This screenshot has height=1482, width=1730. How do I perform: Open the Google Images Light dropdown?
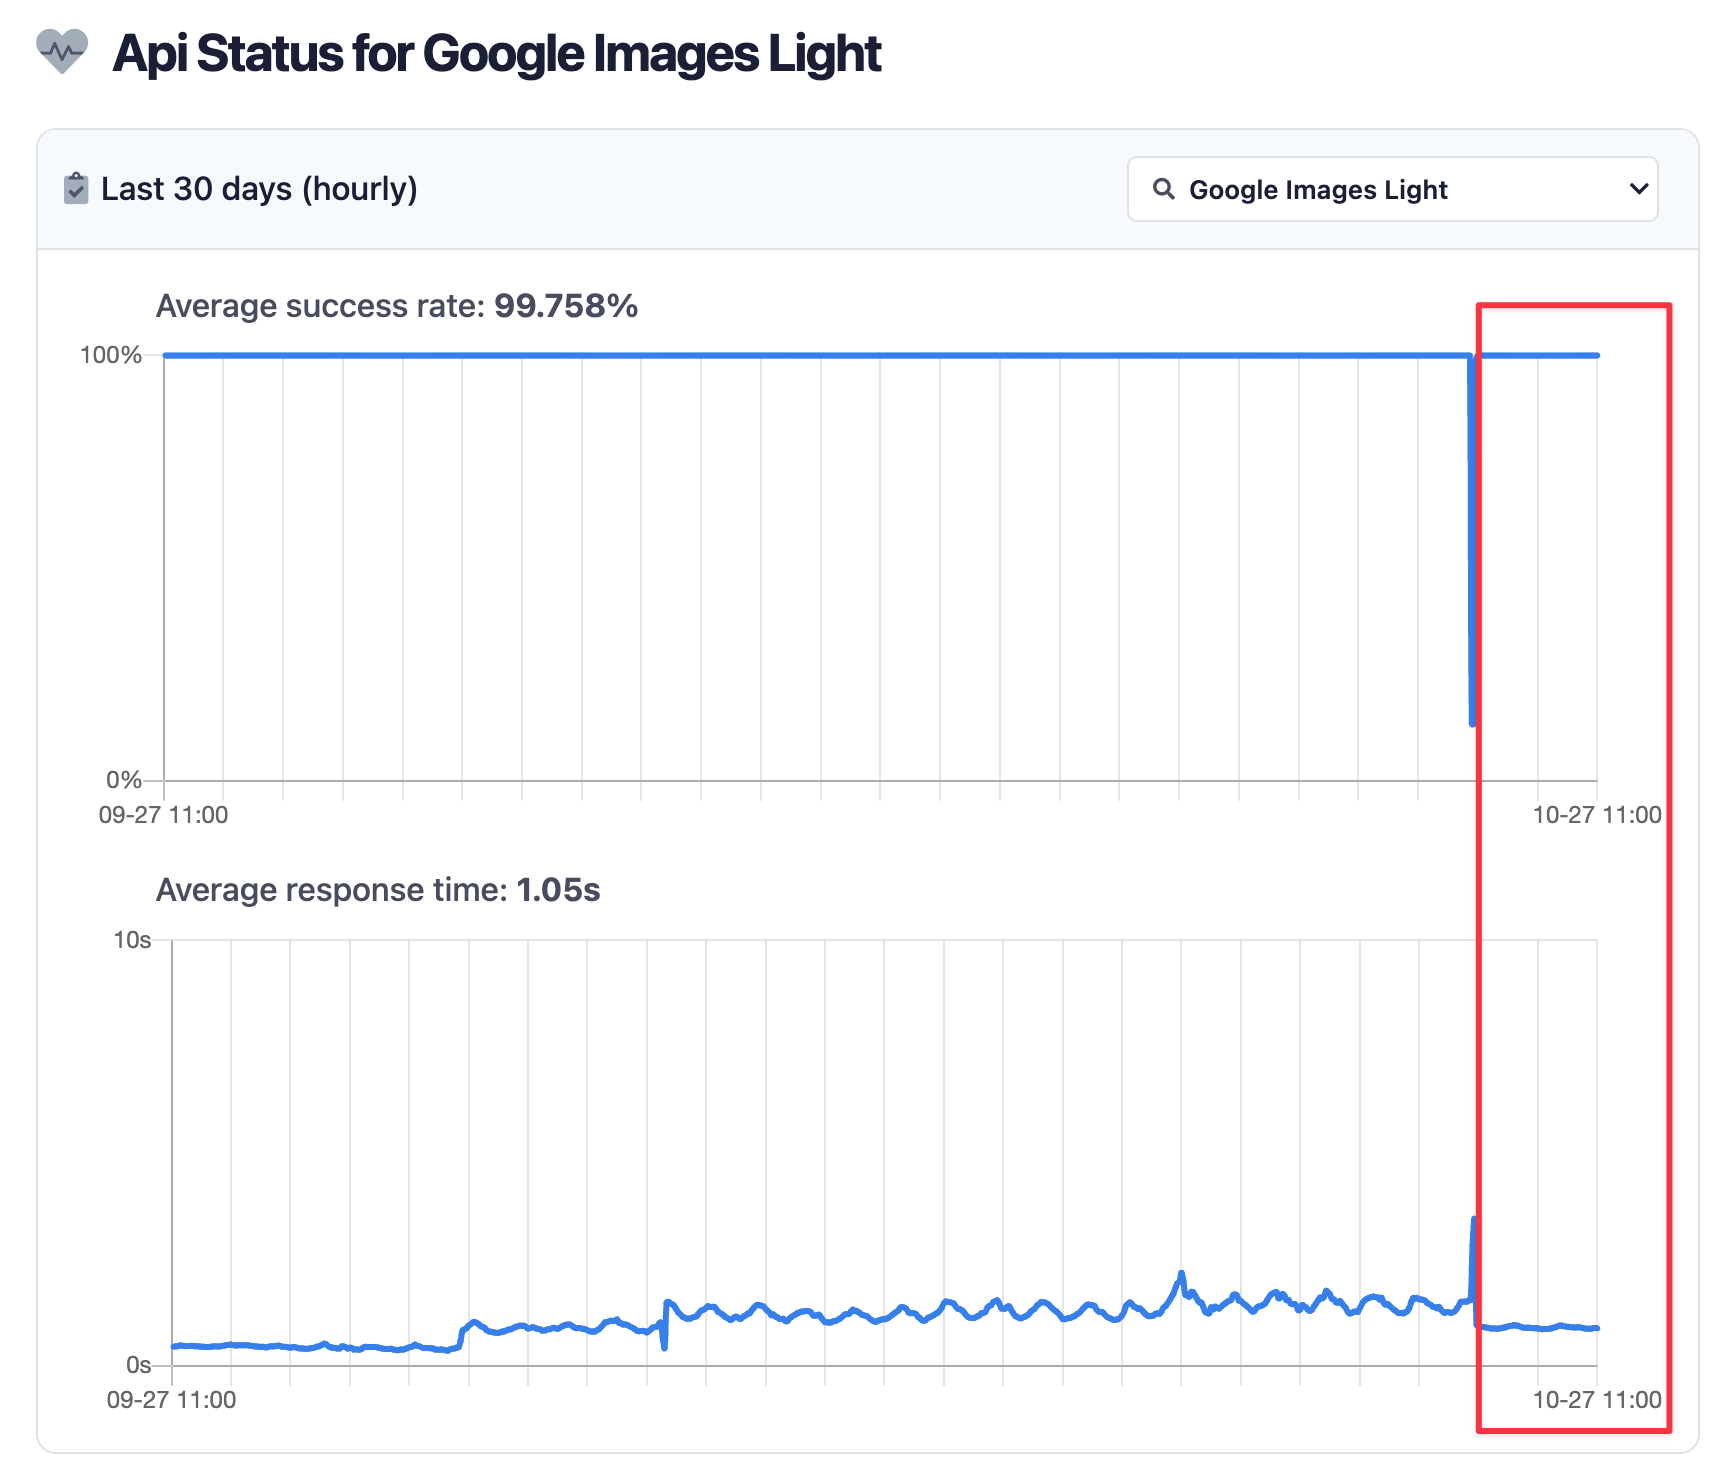pyautogui.click(x=1392, y=189)
